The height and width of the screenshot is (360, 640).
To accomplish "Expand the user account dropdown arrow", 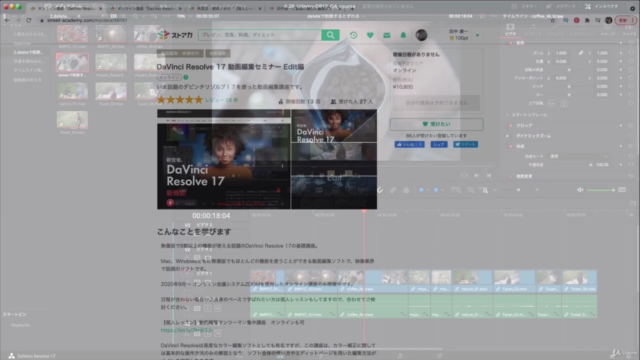I will tap(477, 36).
